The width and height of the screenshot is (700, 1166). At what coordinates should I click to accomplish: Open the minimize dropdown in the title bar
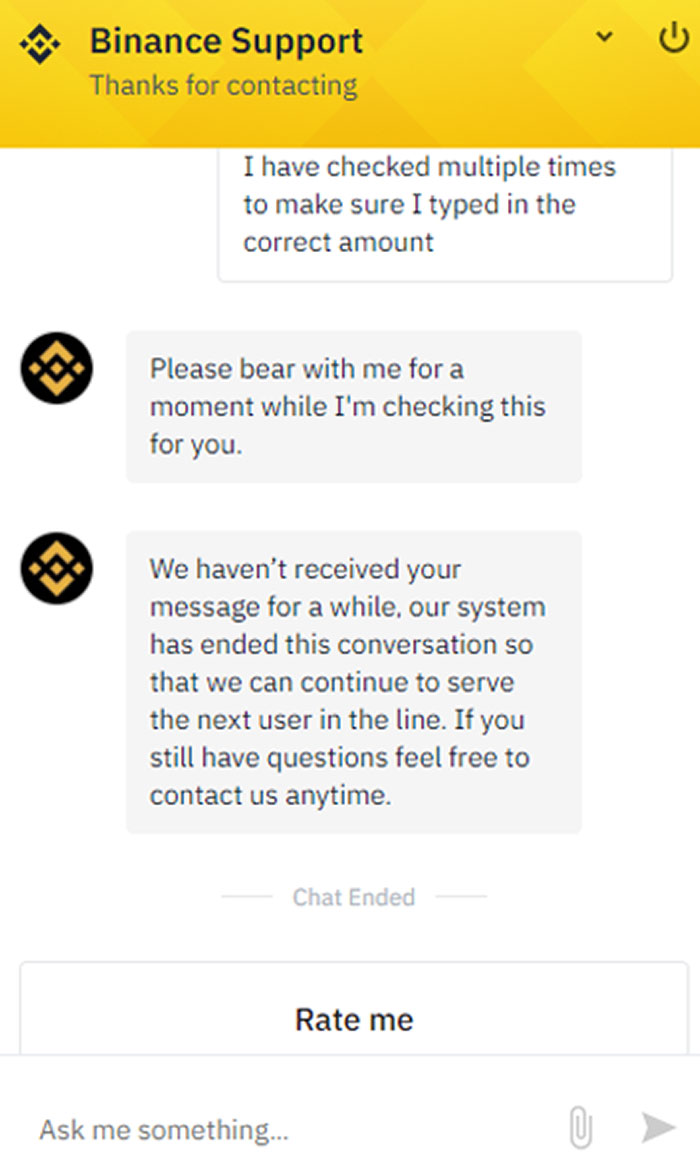[x=604, y=36]
